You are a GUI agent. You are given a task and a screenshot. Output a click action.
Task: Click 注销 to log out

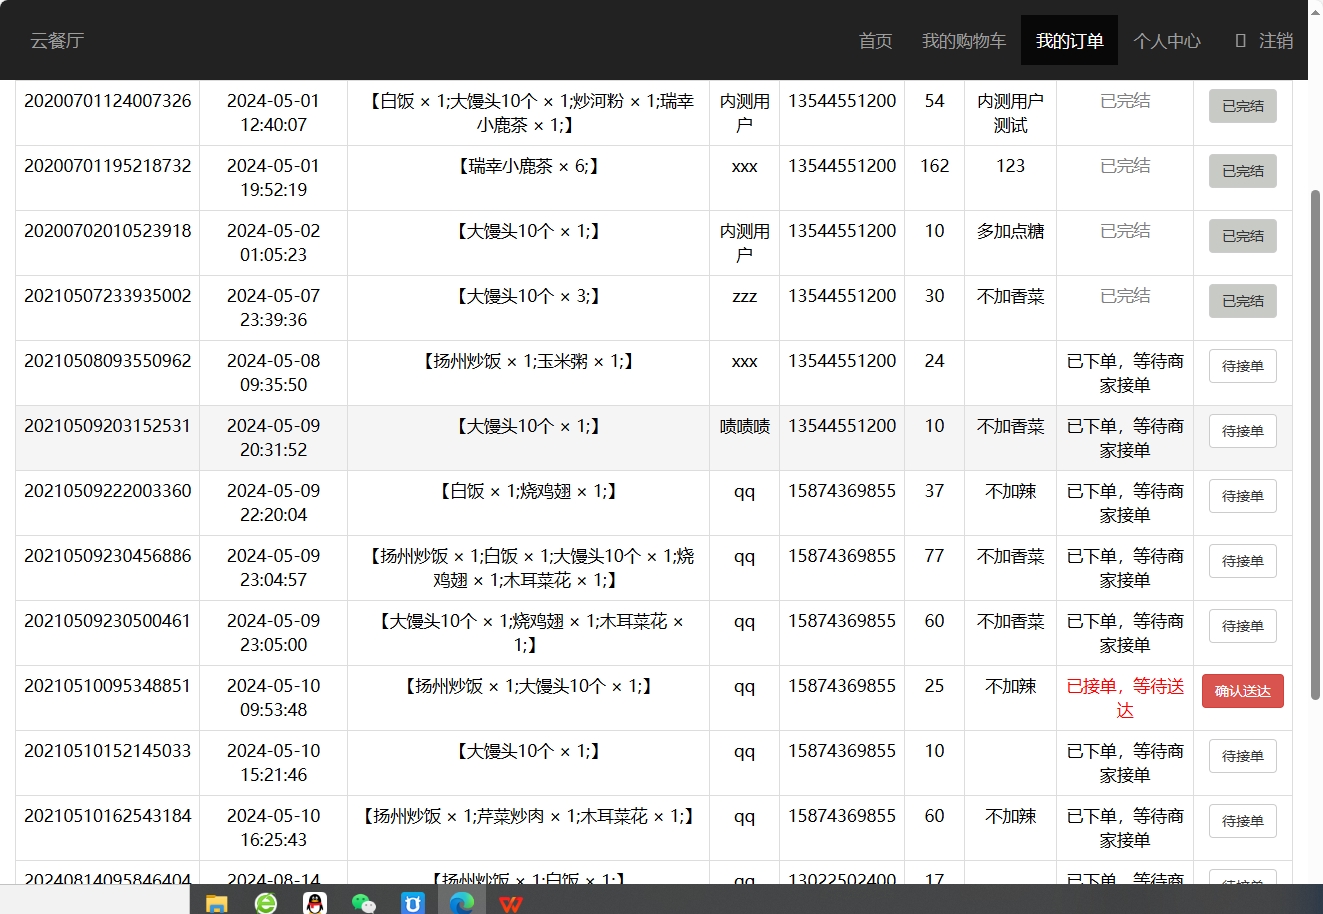pyautogui.click(x=1271, y=41)
